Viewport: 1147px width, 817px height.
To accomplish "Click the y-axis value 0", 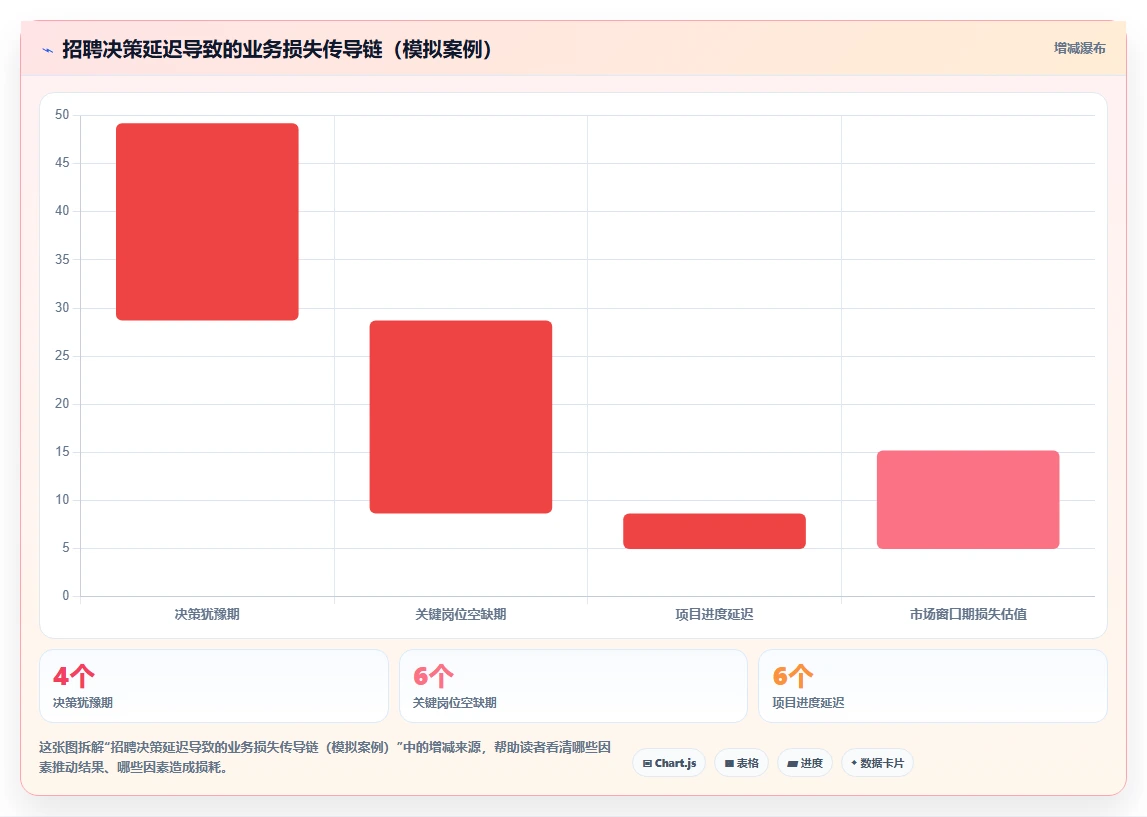I will [66, 595].
